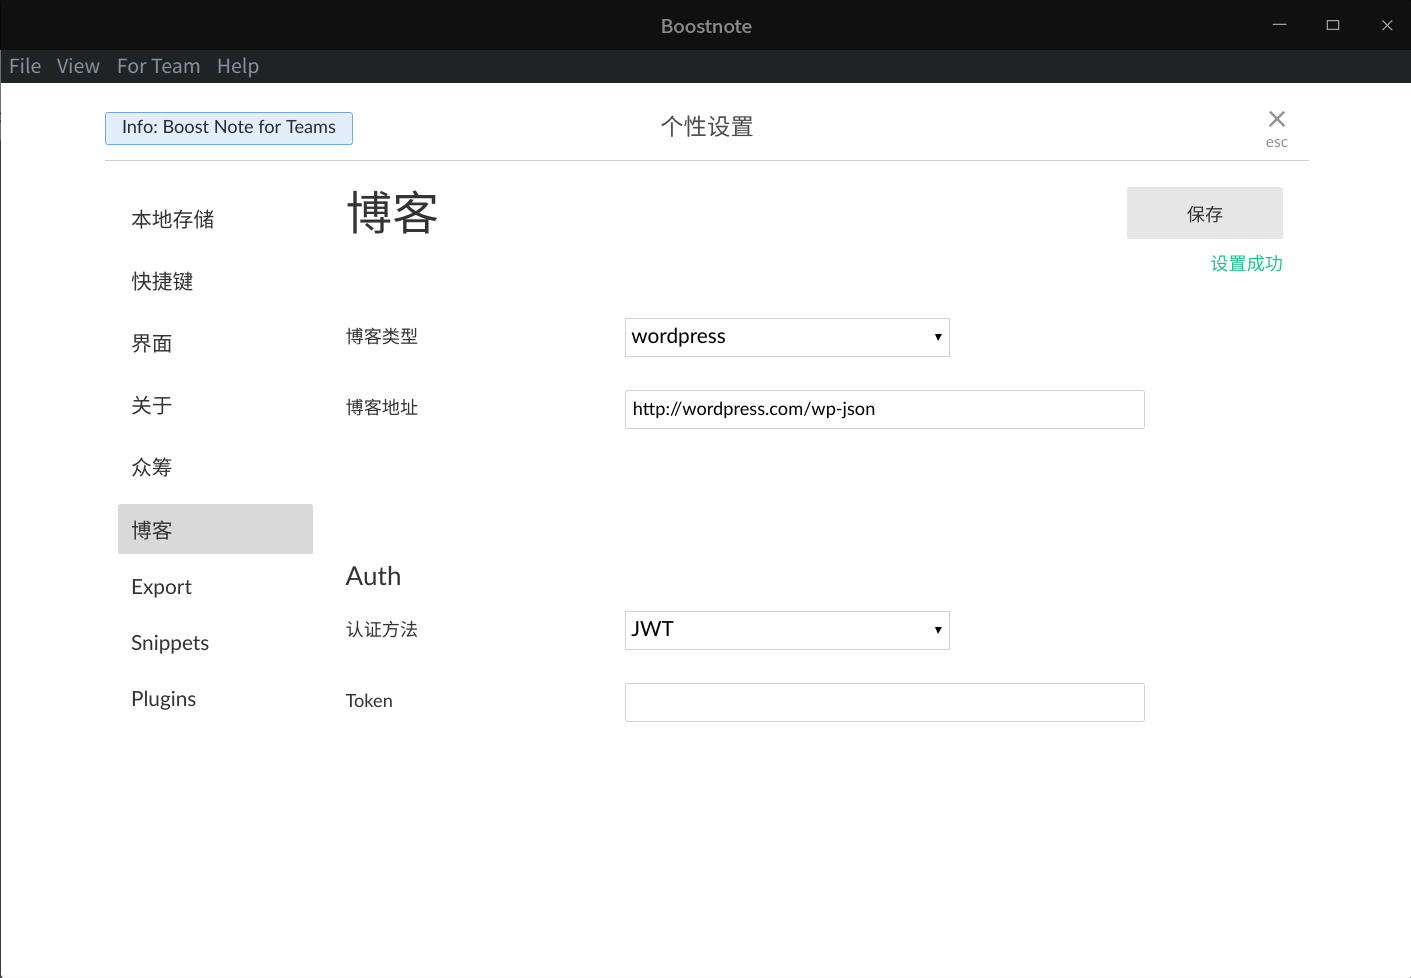Open the Help menu
Screen dimensions: 1411x978
click(238, 66)
